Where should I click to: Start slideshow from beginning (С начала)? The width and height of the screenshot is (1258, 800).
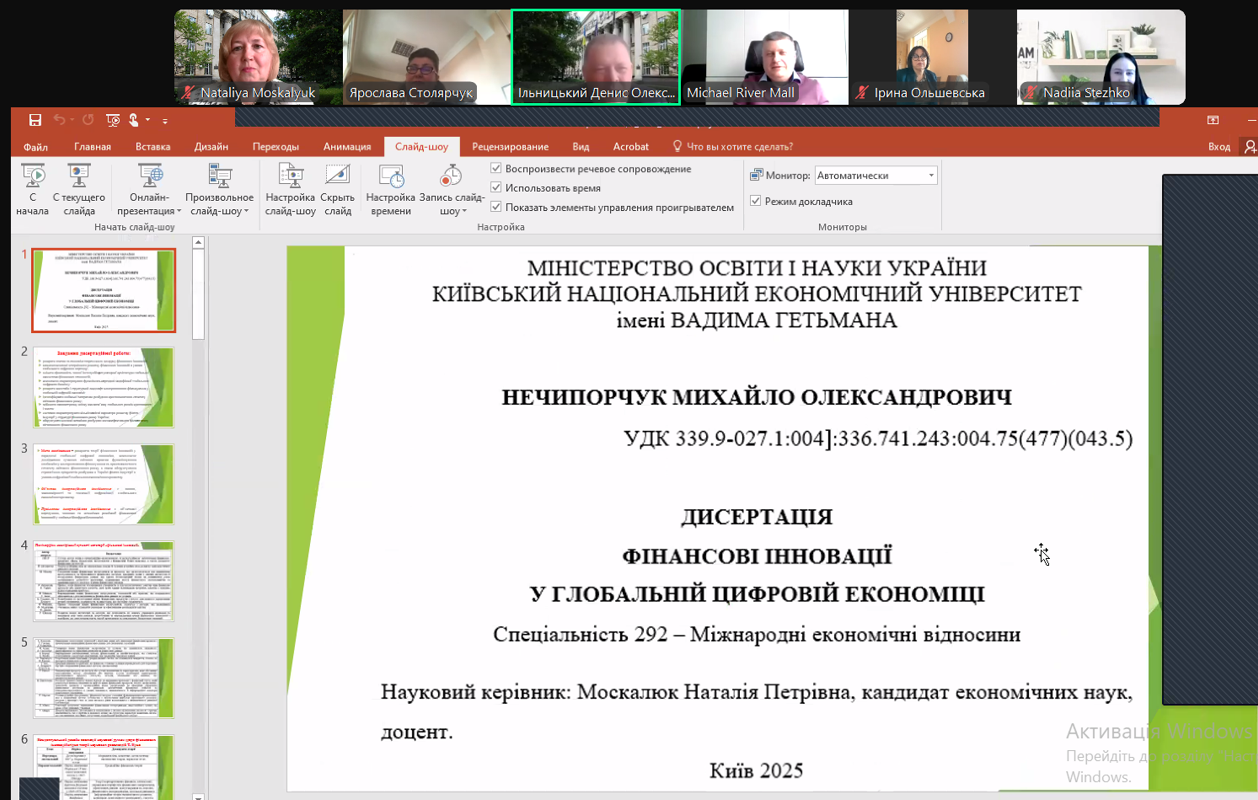click(32, 190)
